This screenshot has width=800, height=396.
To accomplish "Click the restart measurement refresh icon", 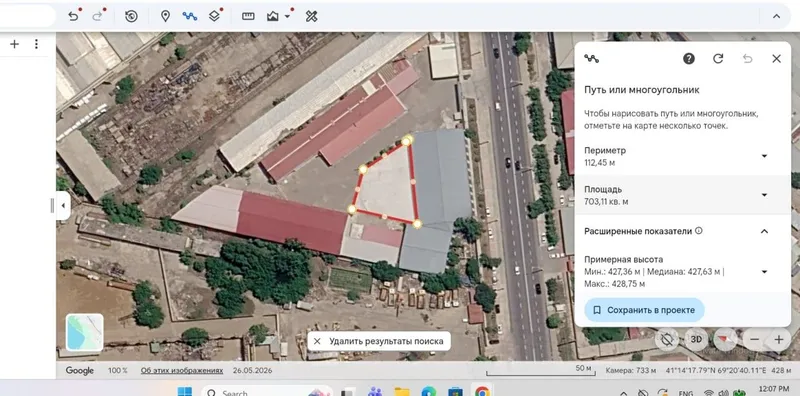I will pos(718,59).
